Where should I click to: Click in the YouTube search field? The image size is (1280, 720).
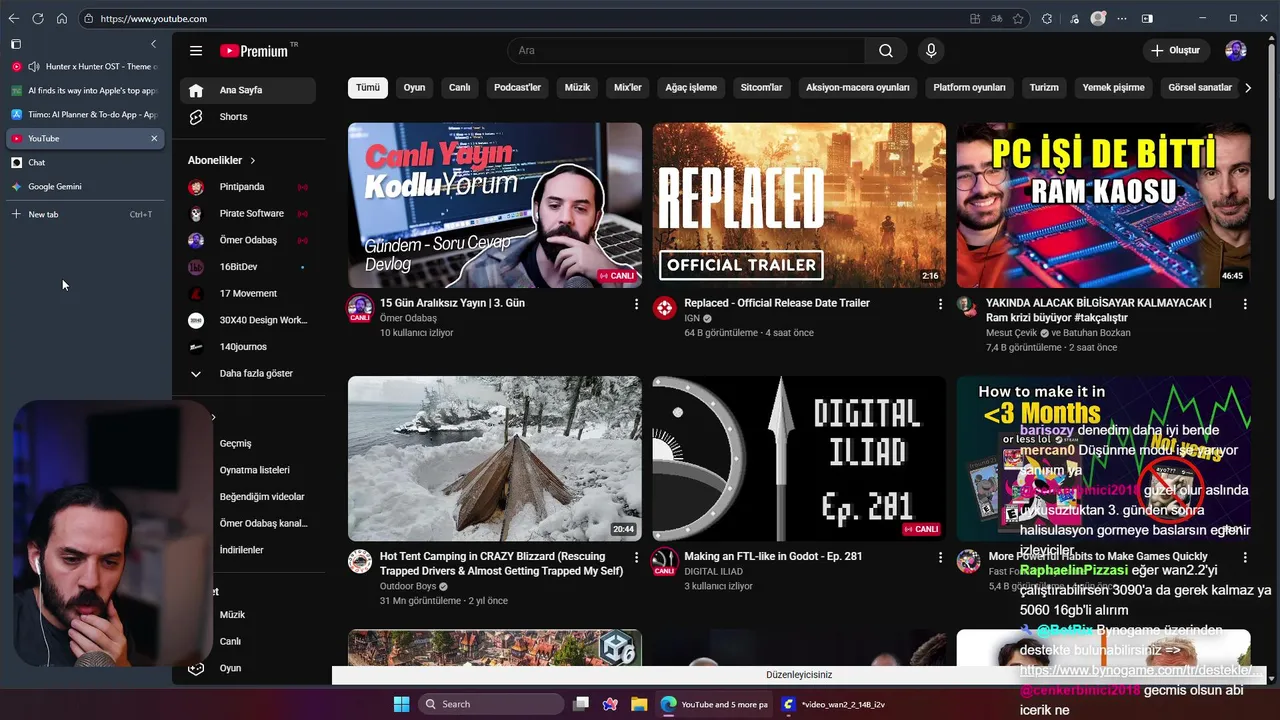(686, 51)
